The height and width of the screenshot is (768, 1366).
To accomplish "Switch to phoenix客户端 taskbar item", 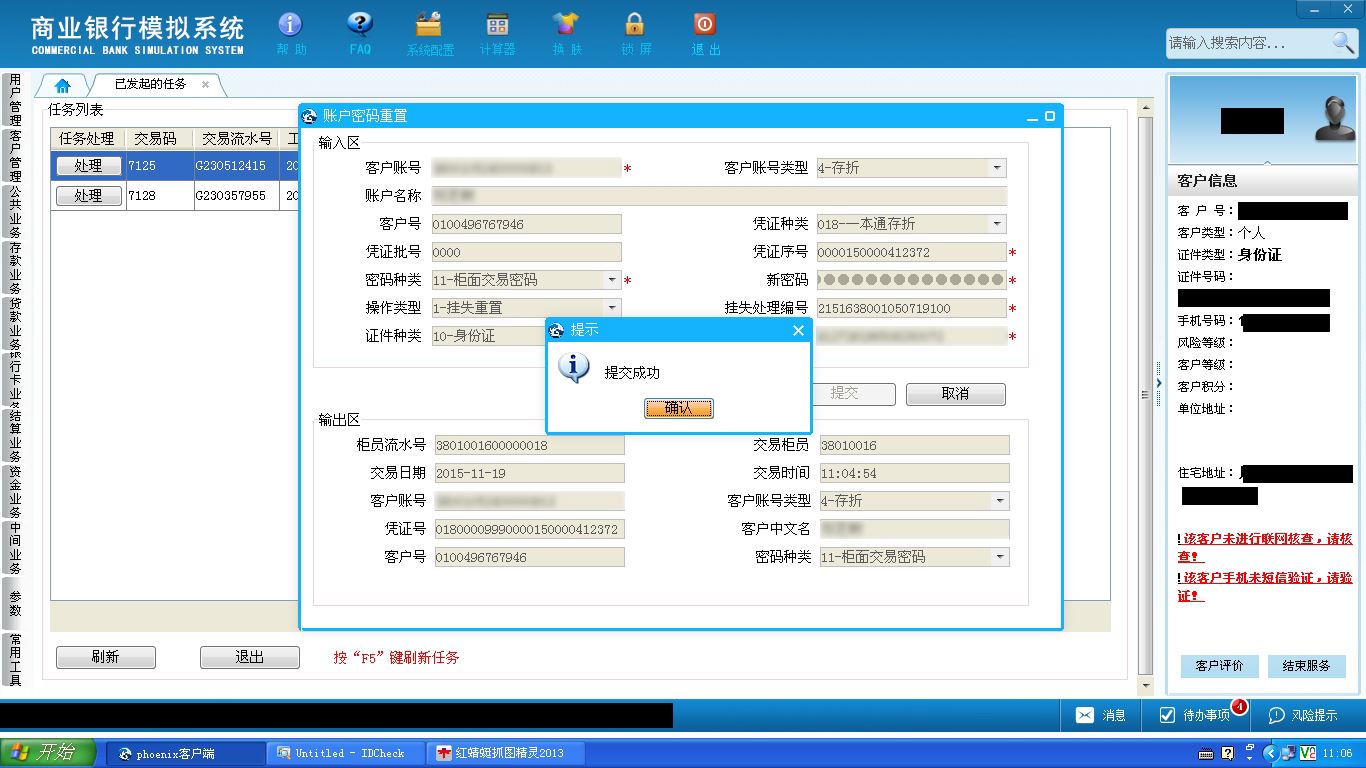I will pos(186,753).
